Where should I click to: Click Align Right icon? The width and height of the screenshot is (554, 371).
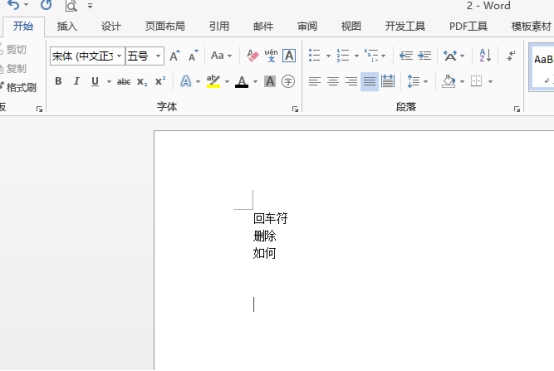click(351, 82)
